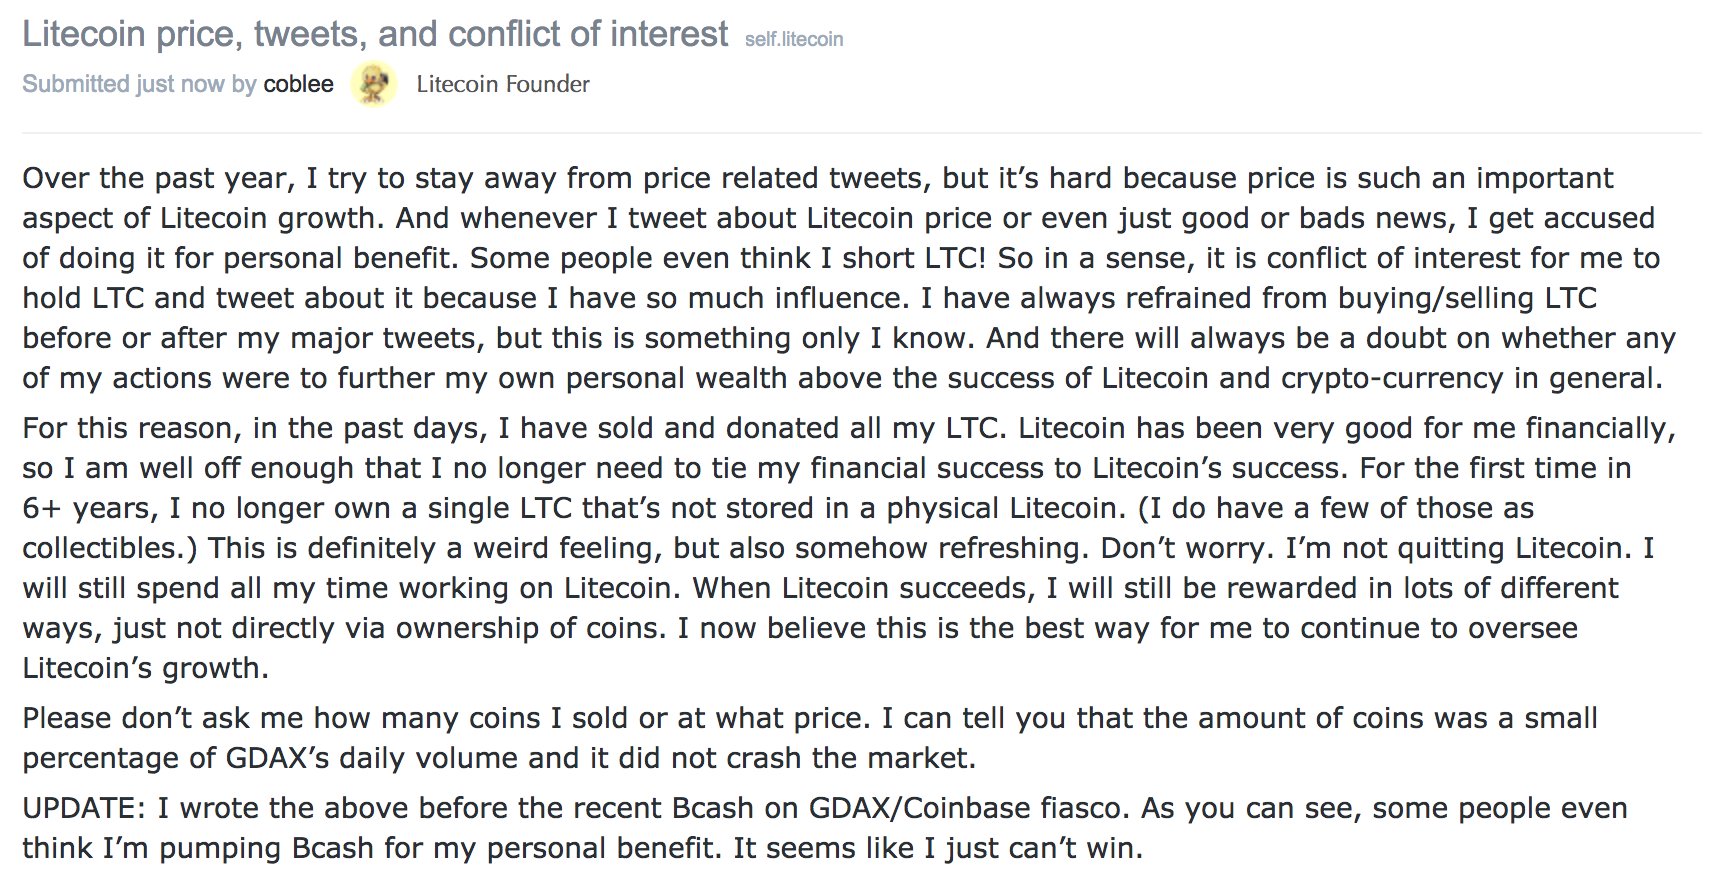Click the horizontal divider below the header

(x=860, y=132)
